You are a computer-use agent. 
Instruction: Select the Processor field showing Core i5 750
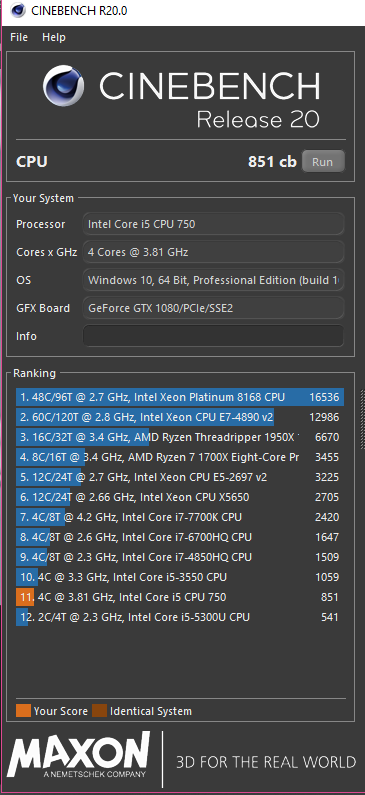click(x=213, y=224)
